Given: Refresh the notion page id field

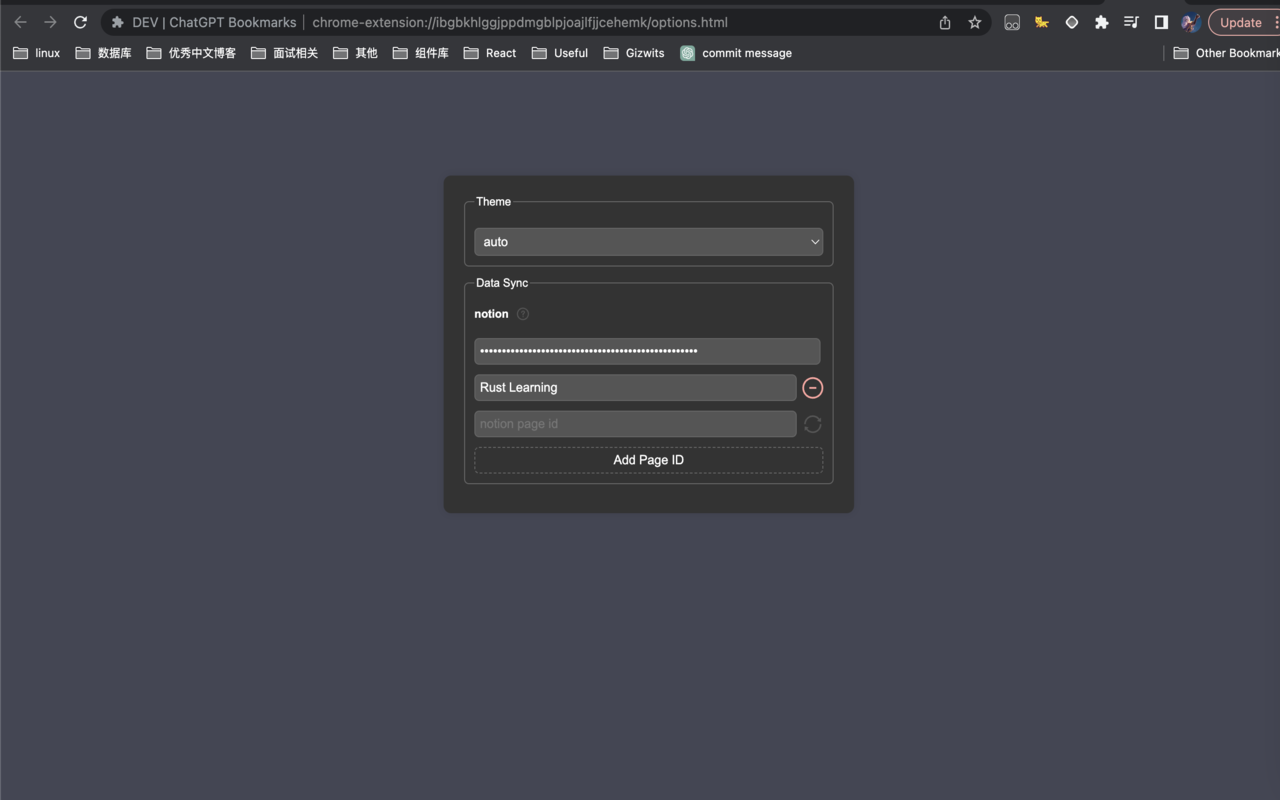Looking at the screenshot, I should (812, 423).
